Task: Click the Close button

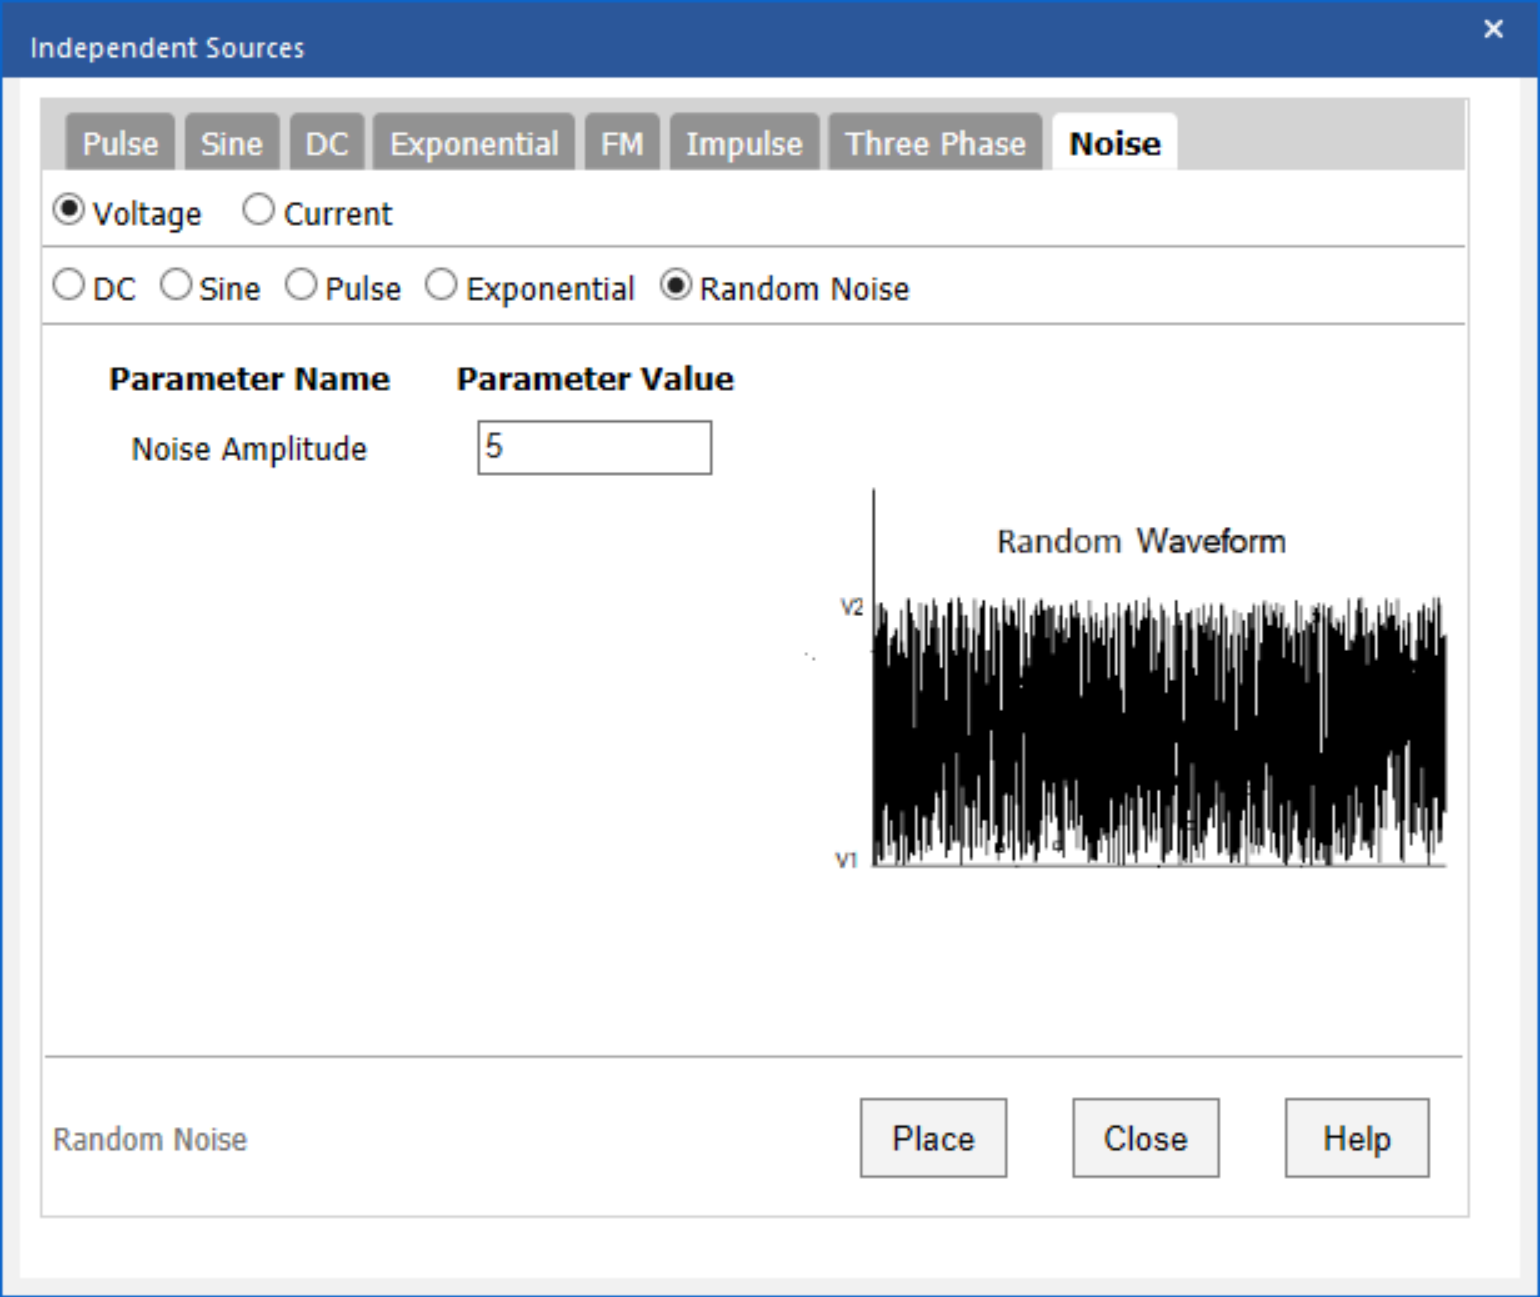Action: (x=1146, y=1138)
